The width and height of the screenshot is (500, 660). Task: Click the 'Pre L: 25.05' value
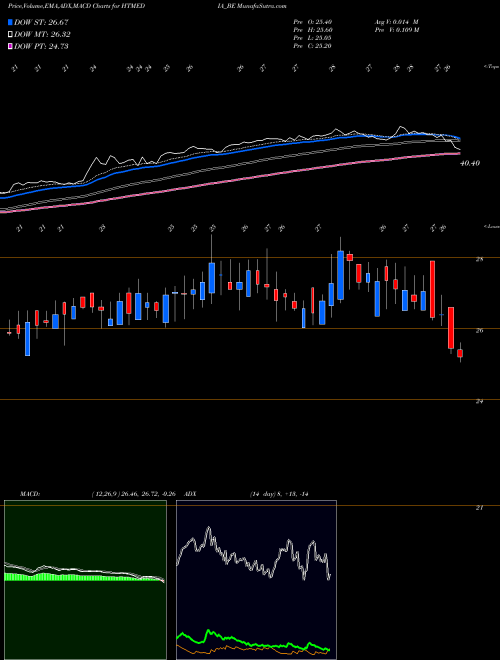pos(312,38)
